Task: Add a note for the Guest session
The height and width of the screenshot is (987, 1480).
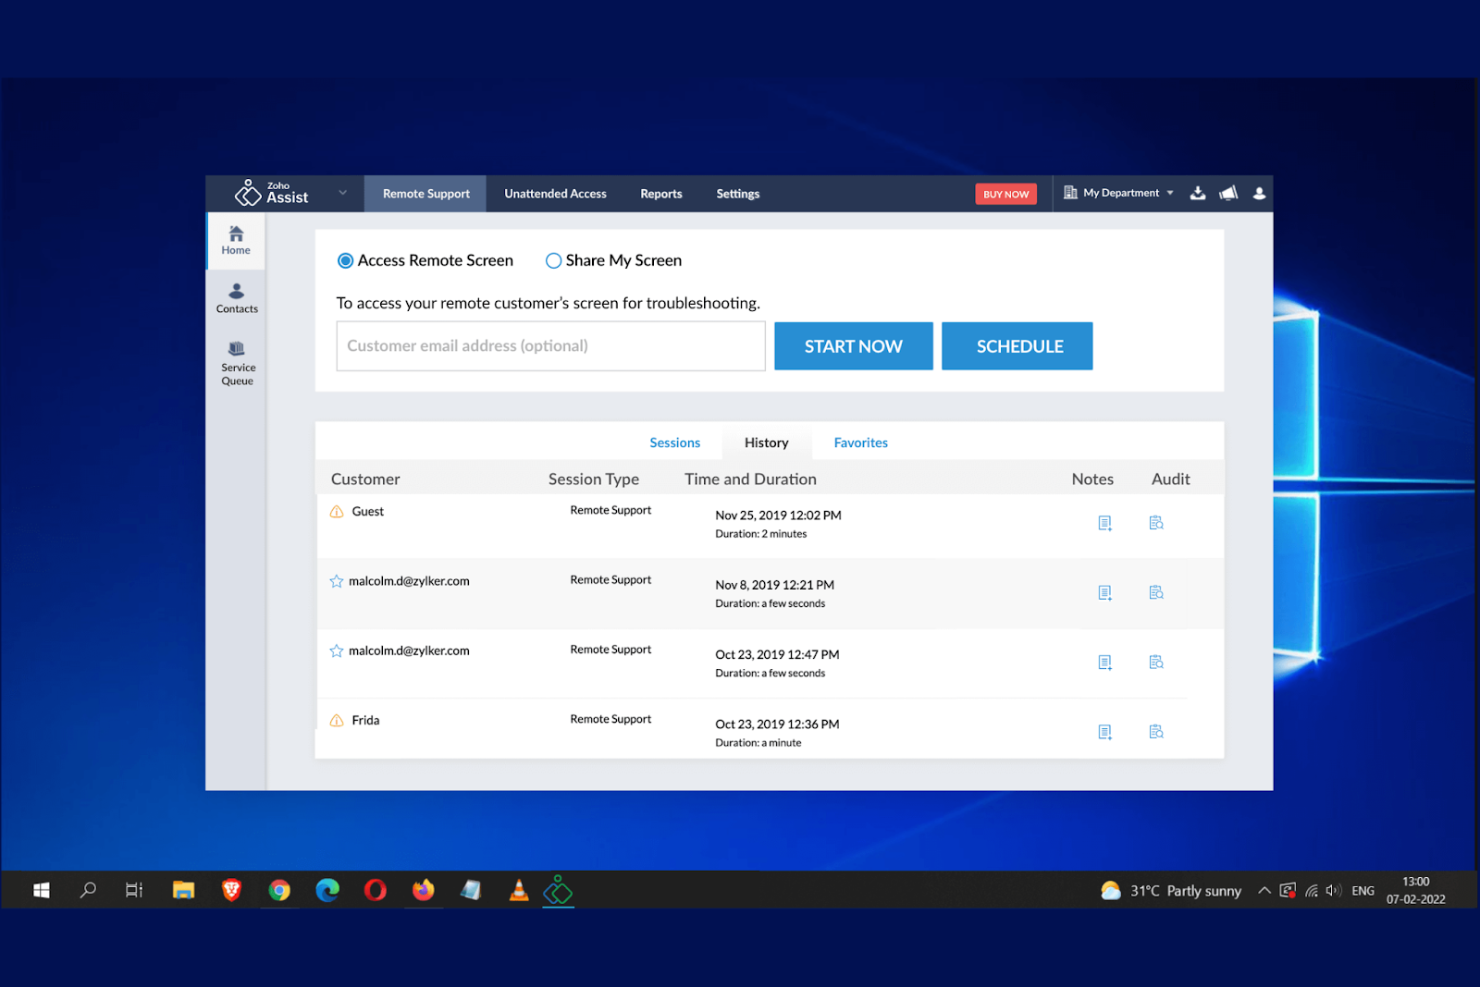Action: (x=1104, y=522)
